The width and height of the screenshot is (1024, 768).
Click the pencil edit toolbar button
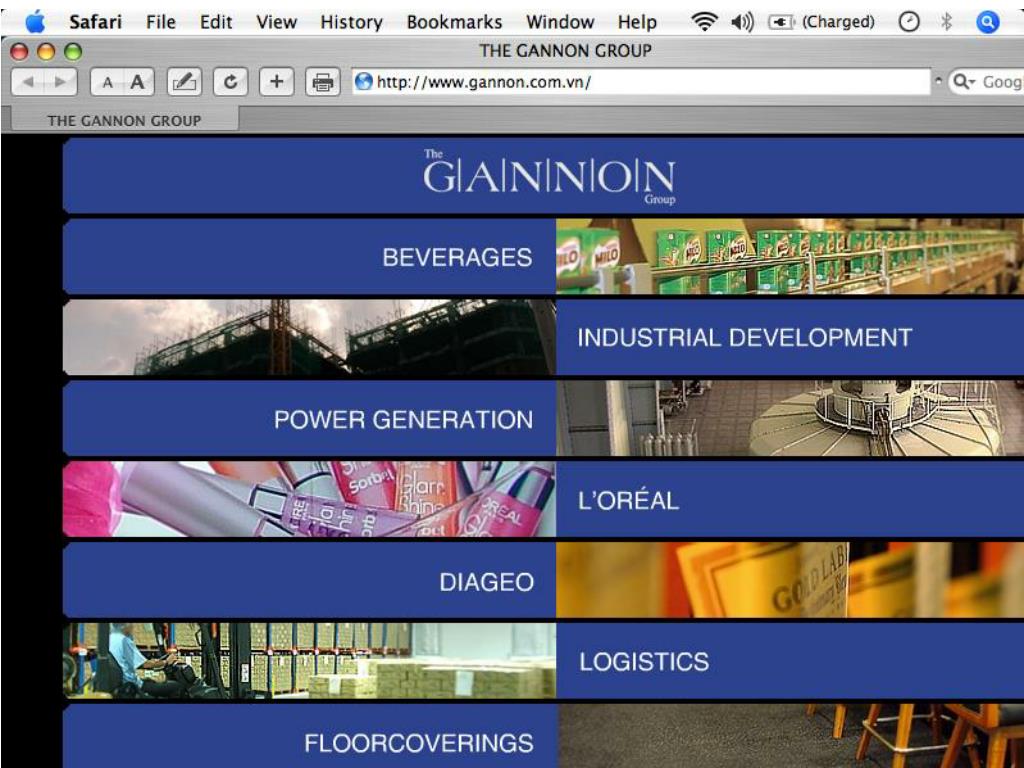coord(184,82)
